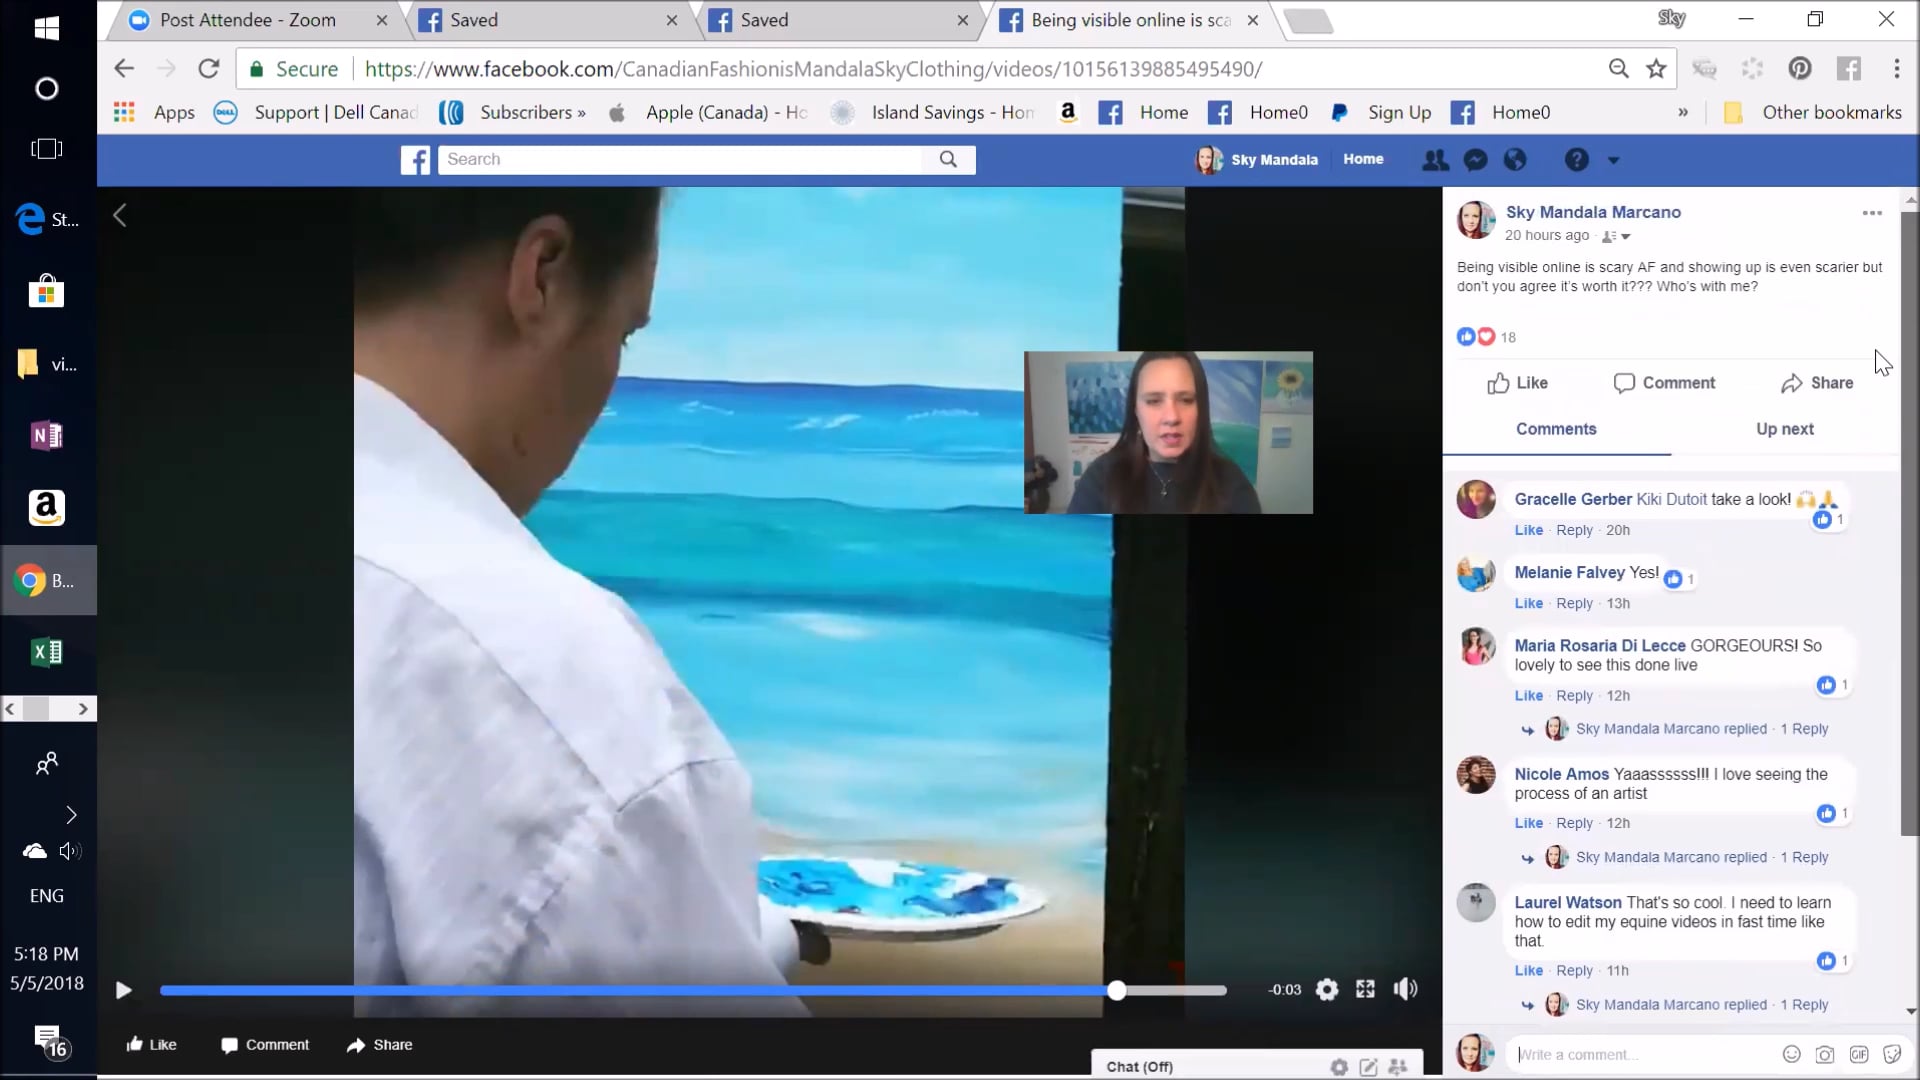Viewport: 1920px width, 1080px height.
Task: Reply to Melanie Falvey's comment
Action: pos(1574,603)
